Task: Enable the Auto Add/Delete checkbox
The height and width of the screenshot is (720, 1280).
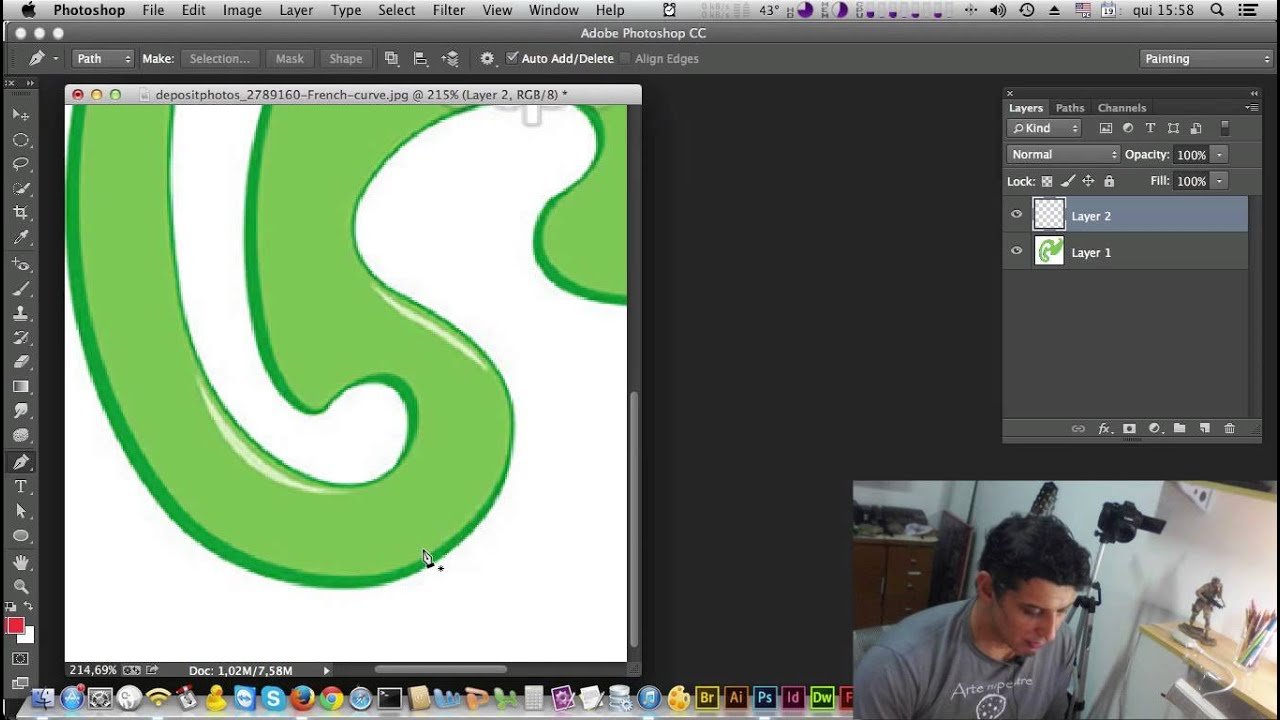Action: (x=513, y=58)
